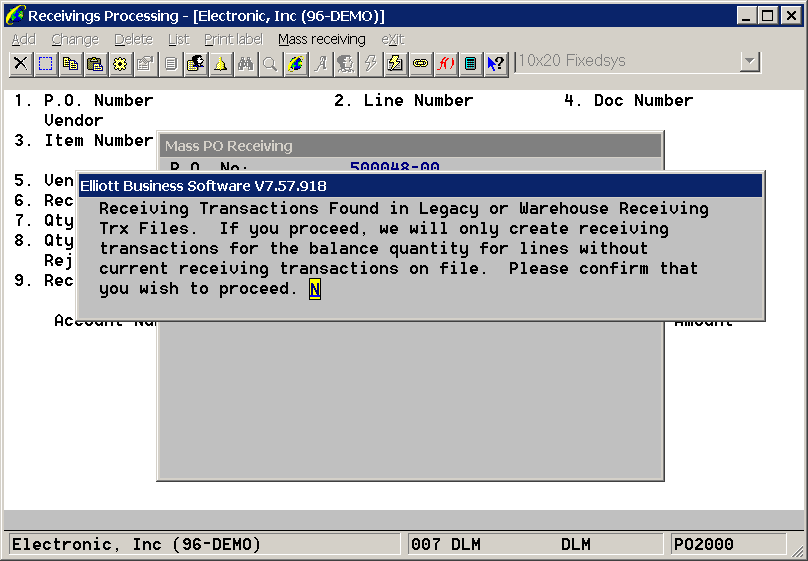Click the 500048-00 P.O. number value
Image resolution: width=808 pixels, height=561 pixels.
[x=395, y=167]
